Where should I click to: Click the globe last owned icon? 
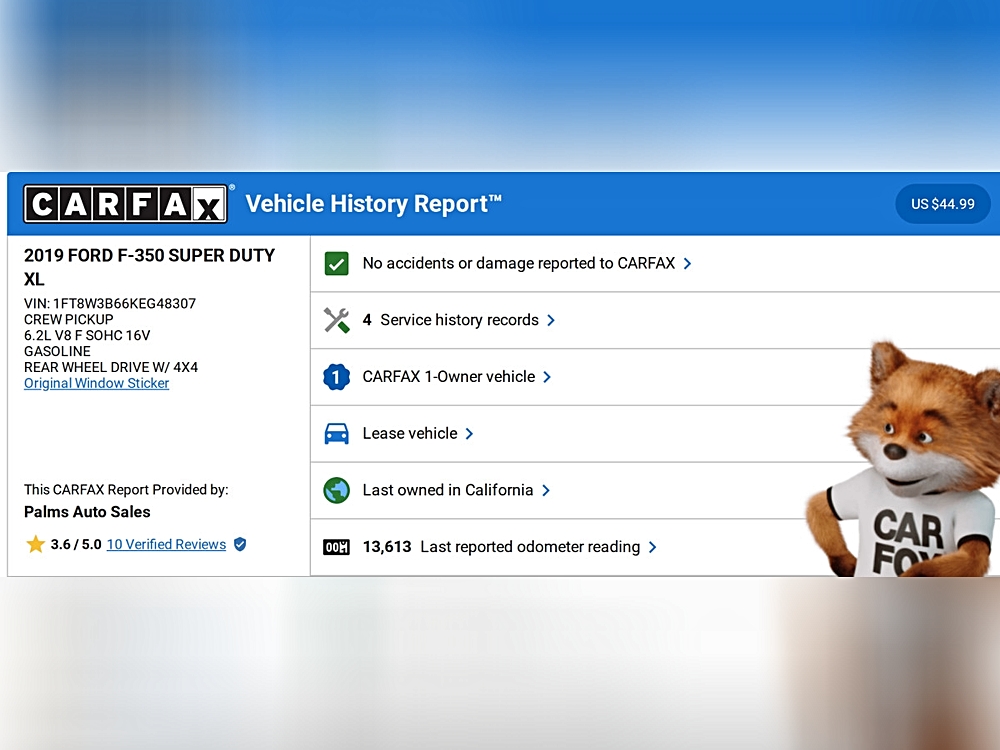[336, 490]
